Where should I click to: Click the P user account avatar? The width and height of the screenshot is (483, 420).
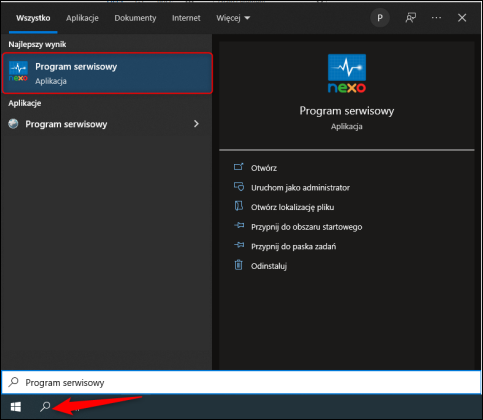point(380,18)
